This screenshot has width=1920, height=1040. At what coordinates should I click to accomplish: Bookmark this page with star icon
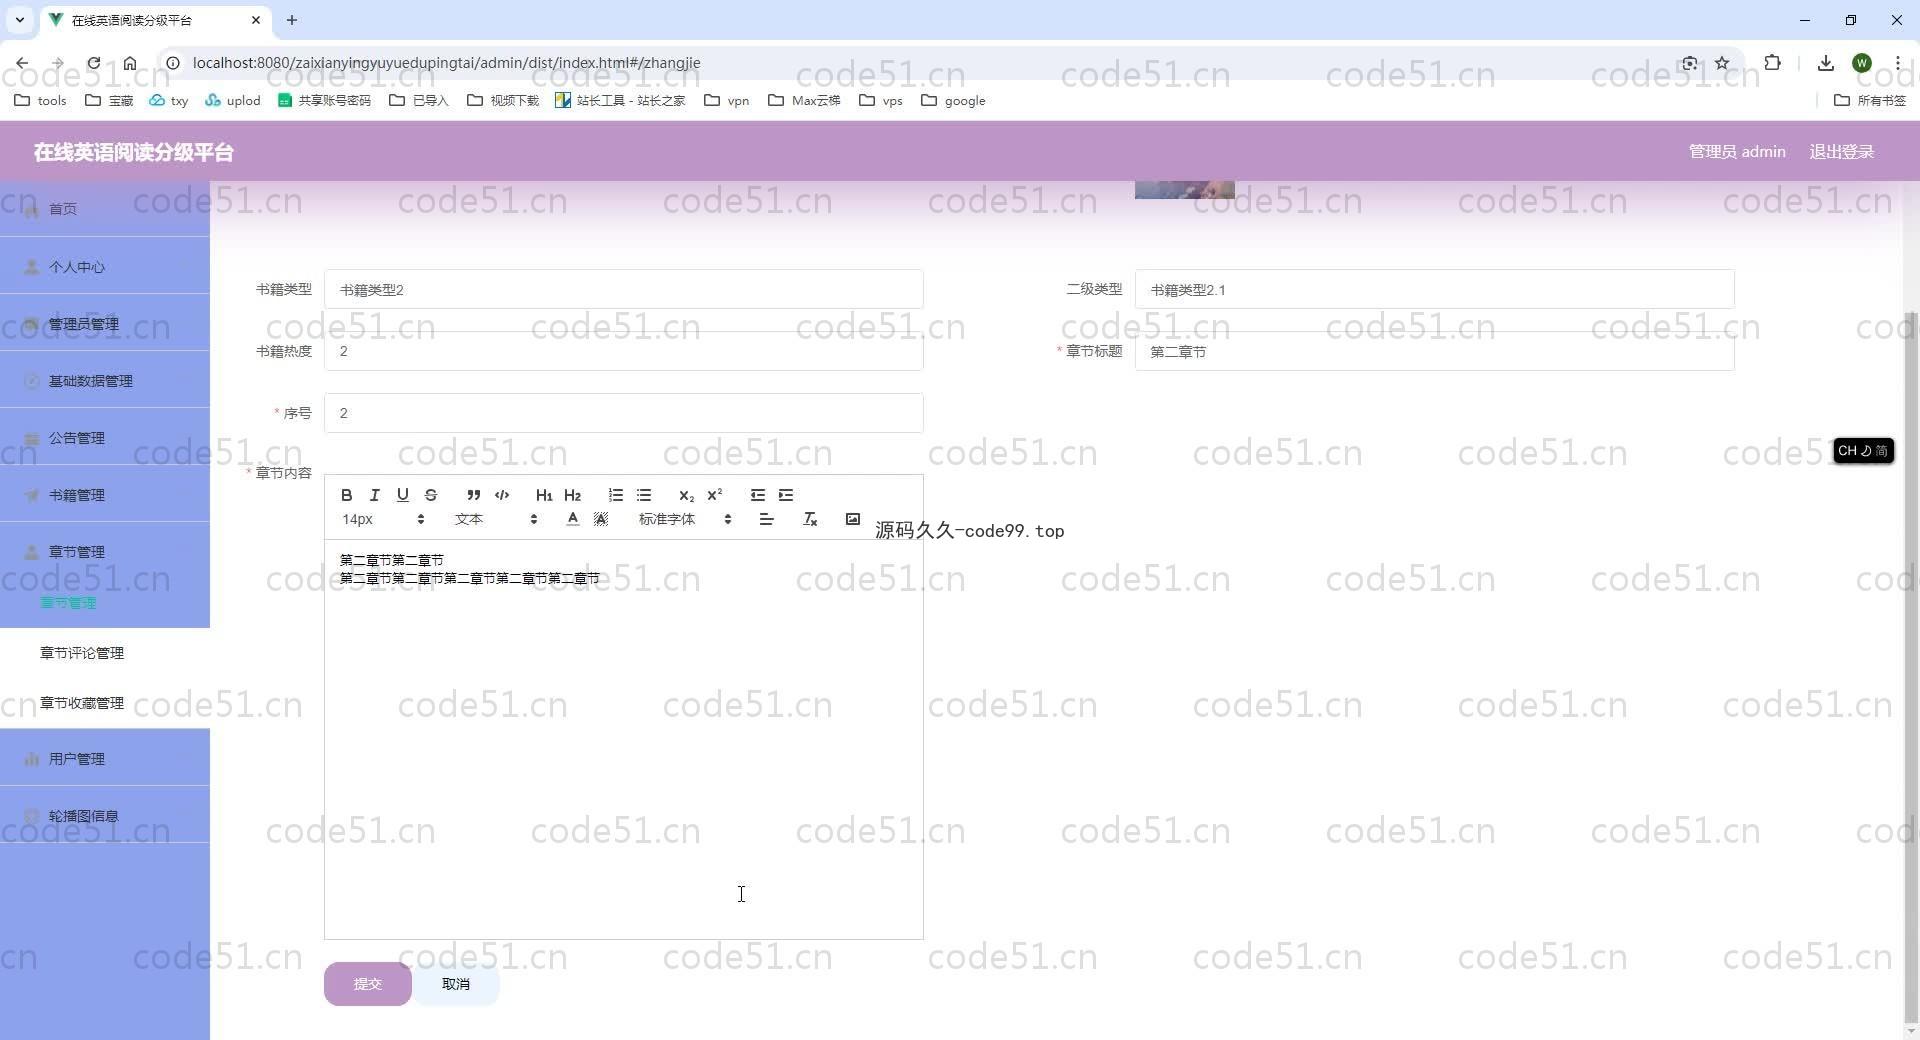click(1722, 63)
